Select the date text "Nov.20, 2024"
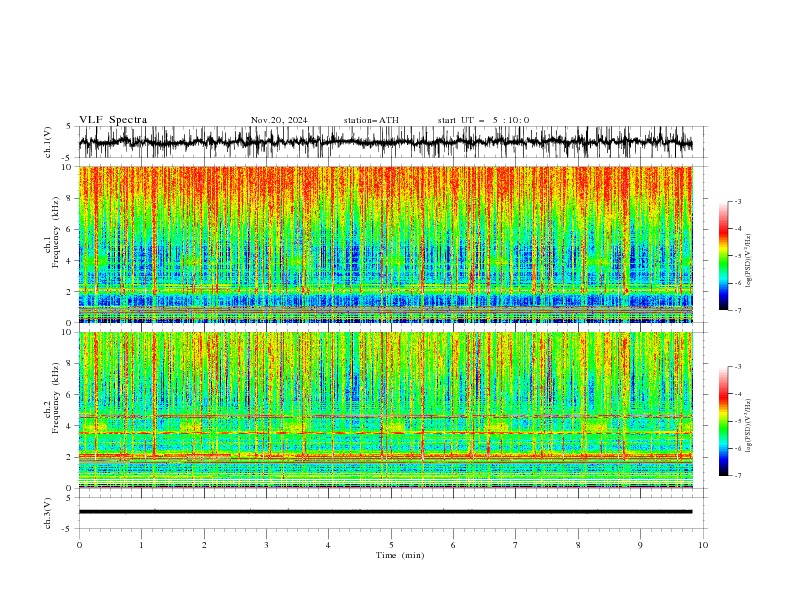The image size is (792, 612). coord(279,120)
